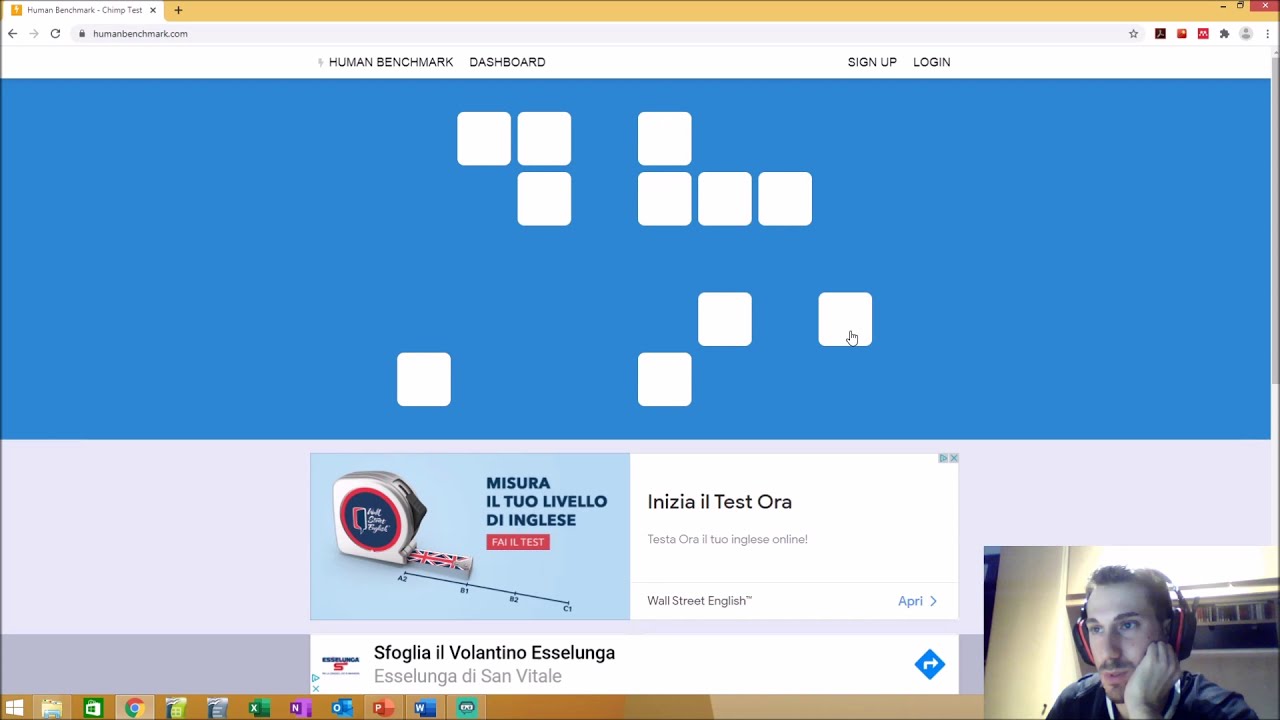The width and height of the screenshot is (1280, 720).
Task: Go back to the previous page
Action: pos(12,33)
